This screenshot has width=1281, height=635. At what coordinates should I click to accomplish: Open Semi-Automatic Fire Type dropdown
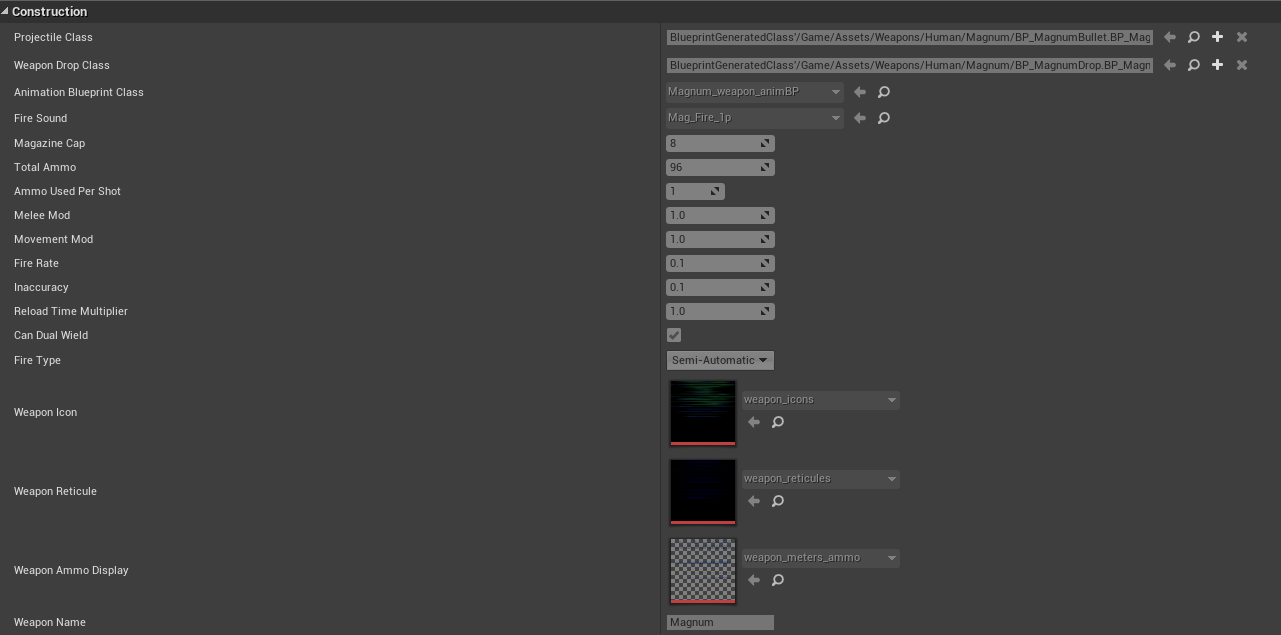coord(720,360)
